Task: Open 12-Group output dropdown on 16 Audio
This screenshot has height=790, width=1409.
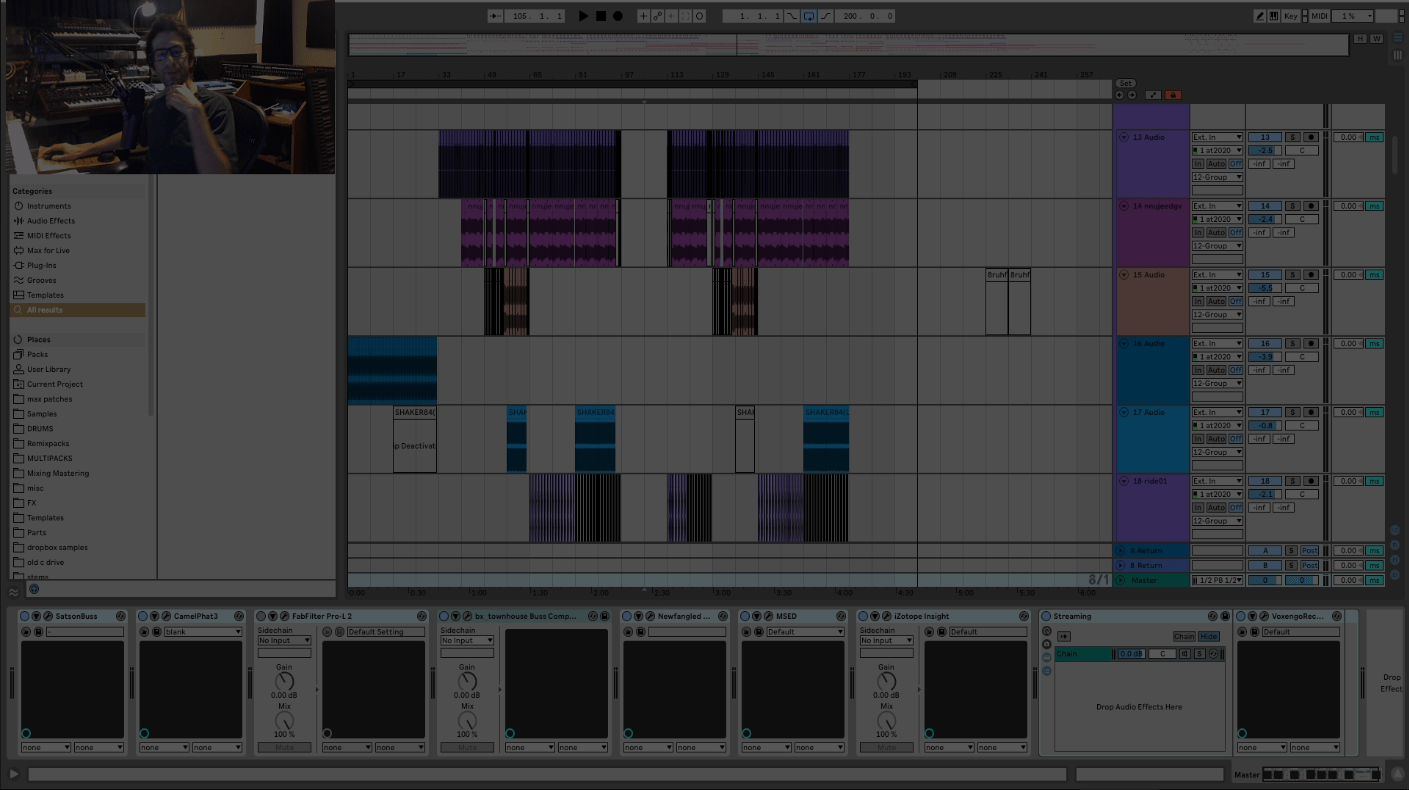Action: coord(1217,383)
